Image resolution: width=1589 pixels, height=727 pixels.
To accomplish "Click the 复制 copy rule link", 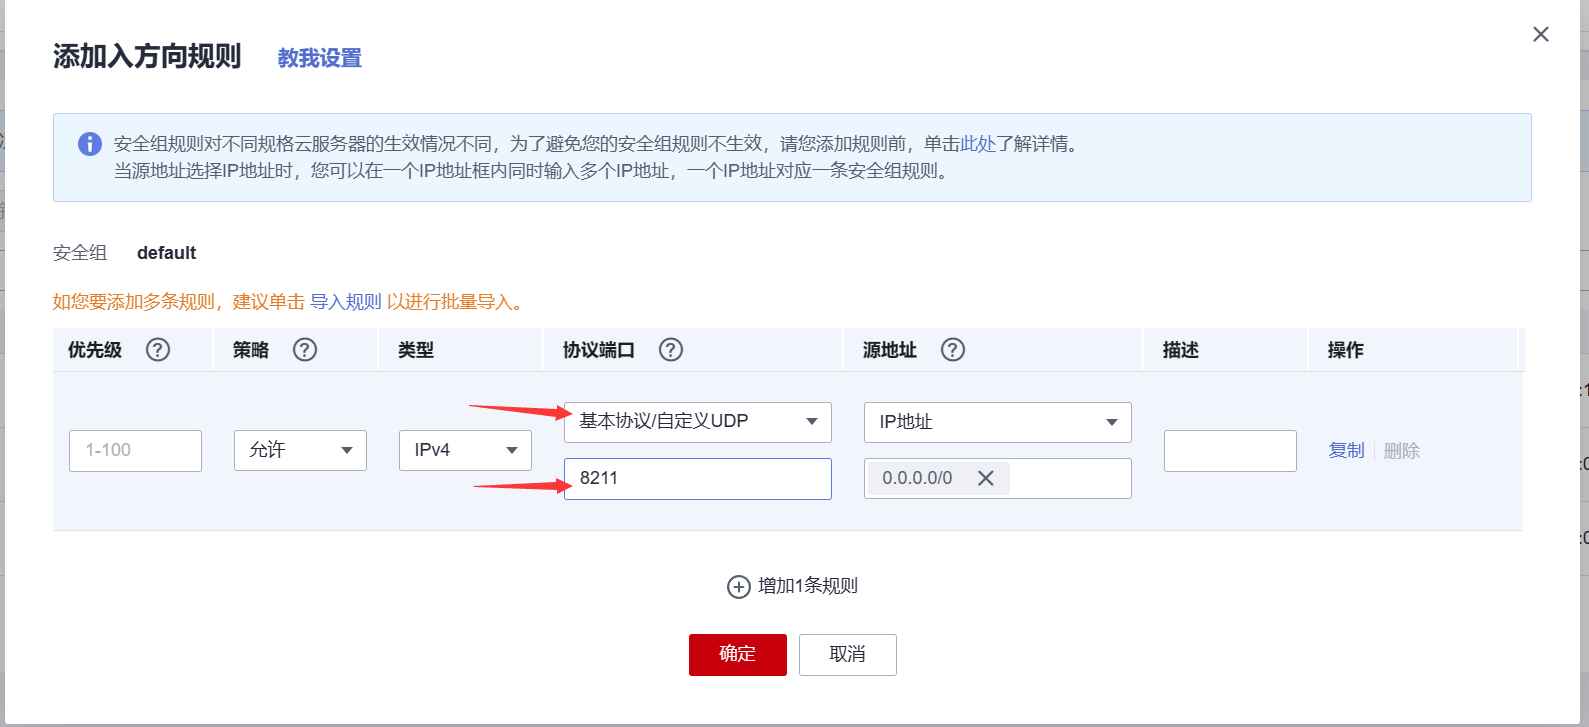I will (x=1345, y=450).
